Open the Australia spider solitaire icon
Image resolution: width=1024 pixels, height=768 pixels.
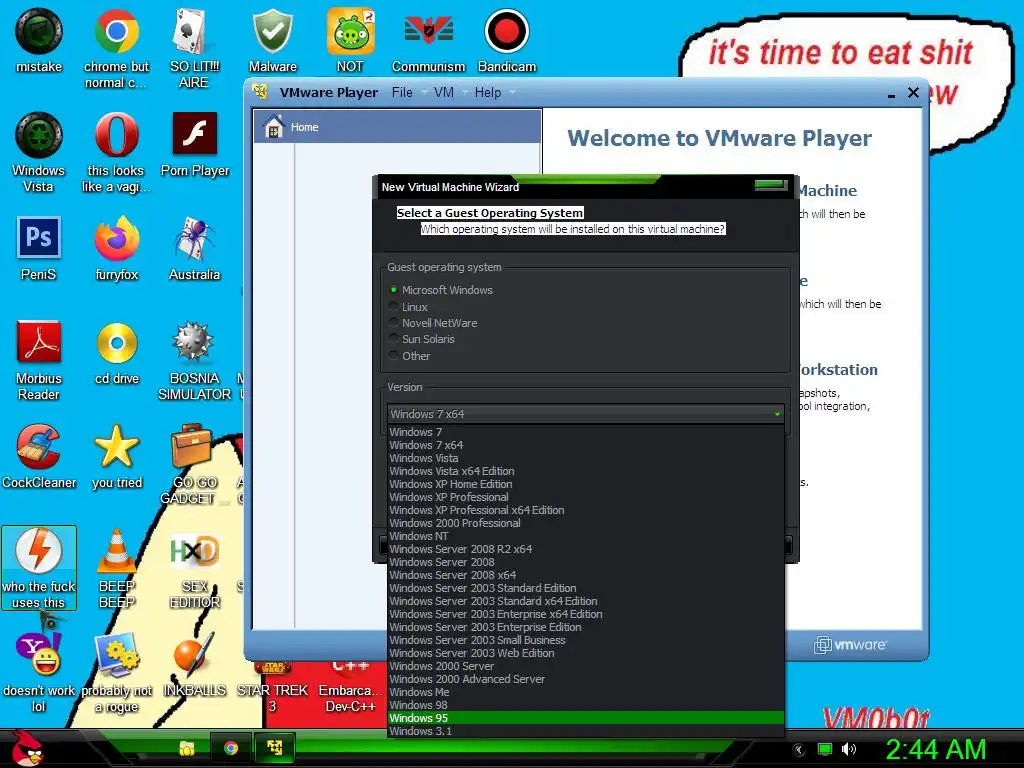point(194,248)
